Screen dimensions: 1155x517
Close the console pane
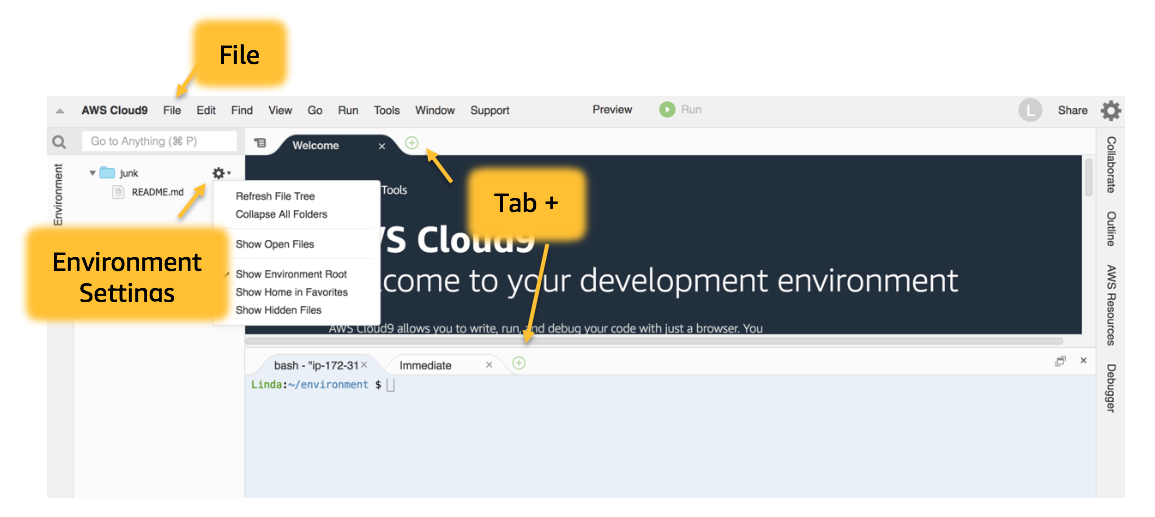click(x=1084, y=361)
